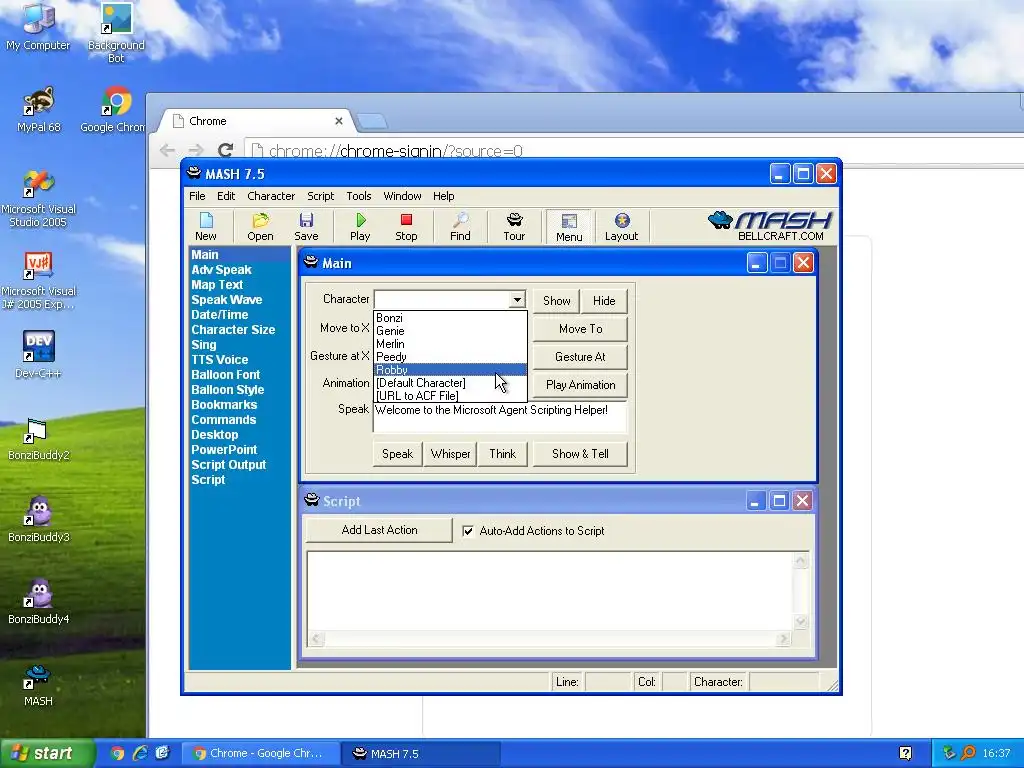Run the script with the Play icon
Viewport: 1024px width, 768px height.
pos(360,227)
